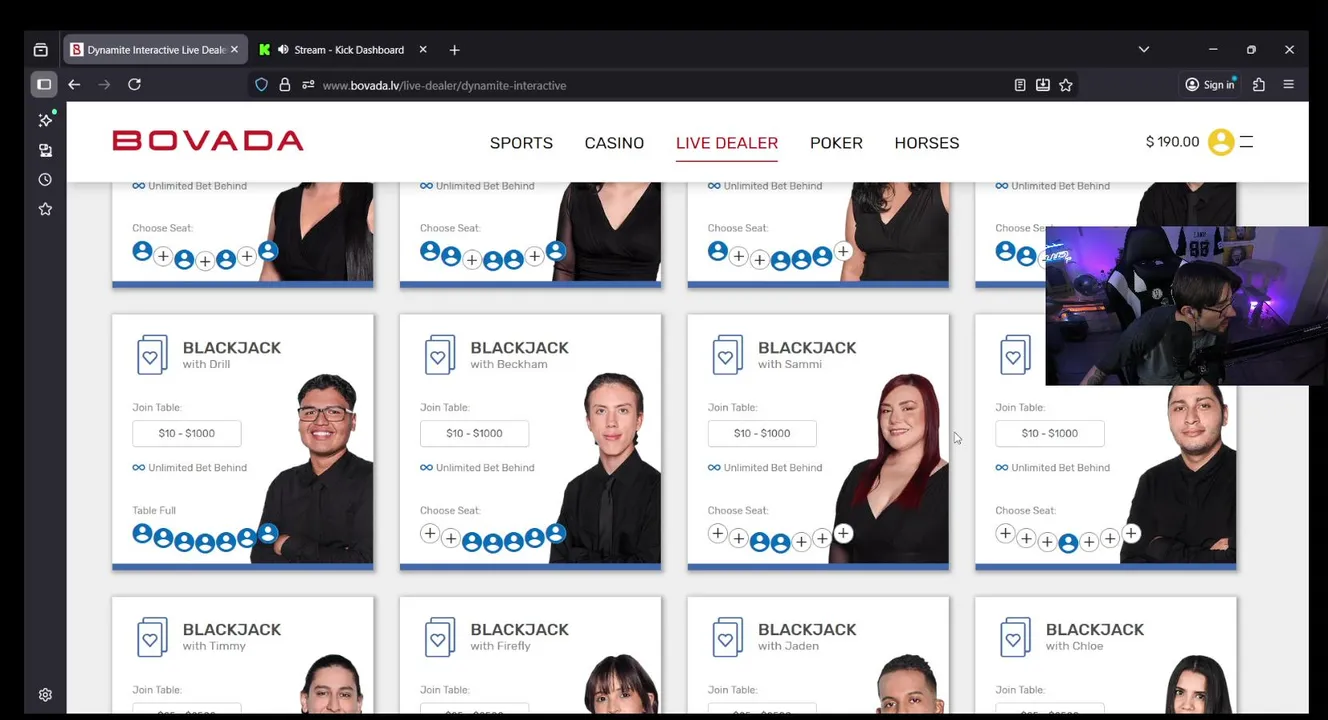Join Drill's table $10 - $1000
The width and height of the screenshot is (1328, 720).
coord(187,433)
